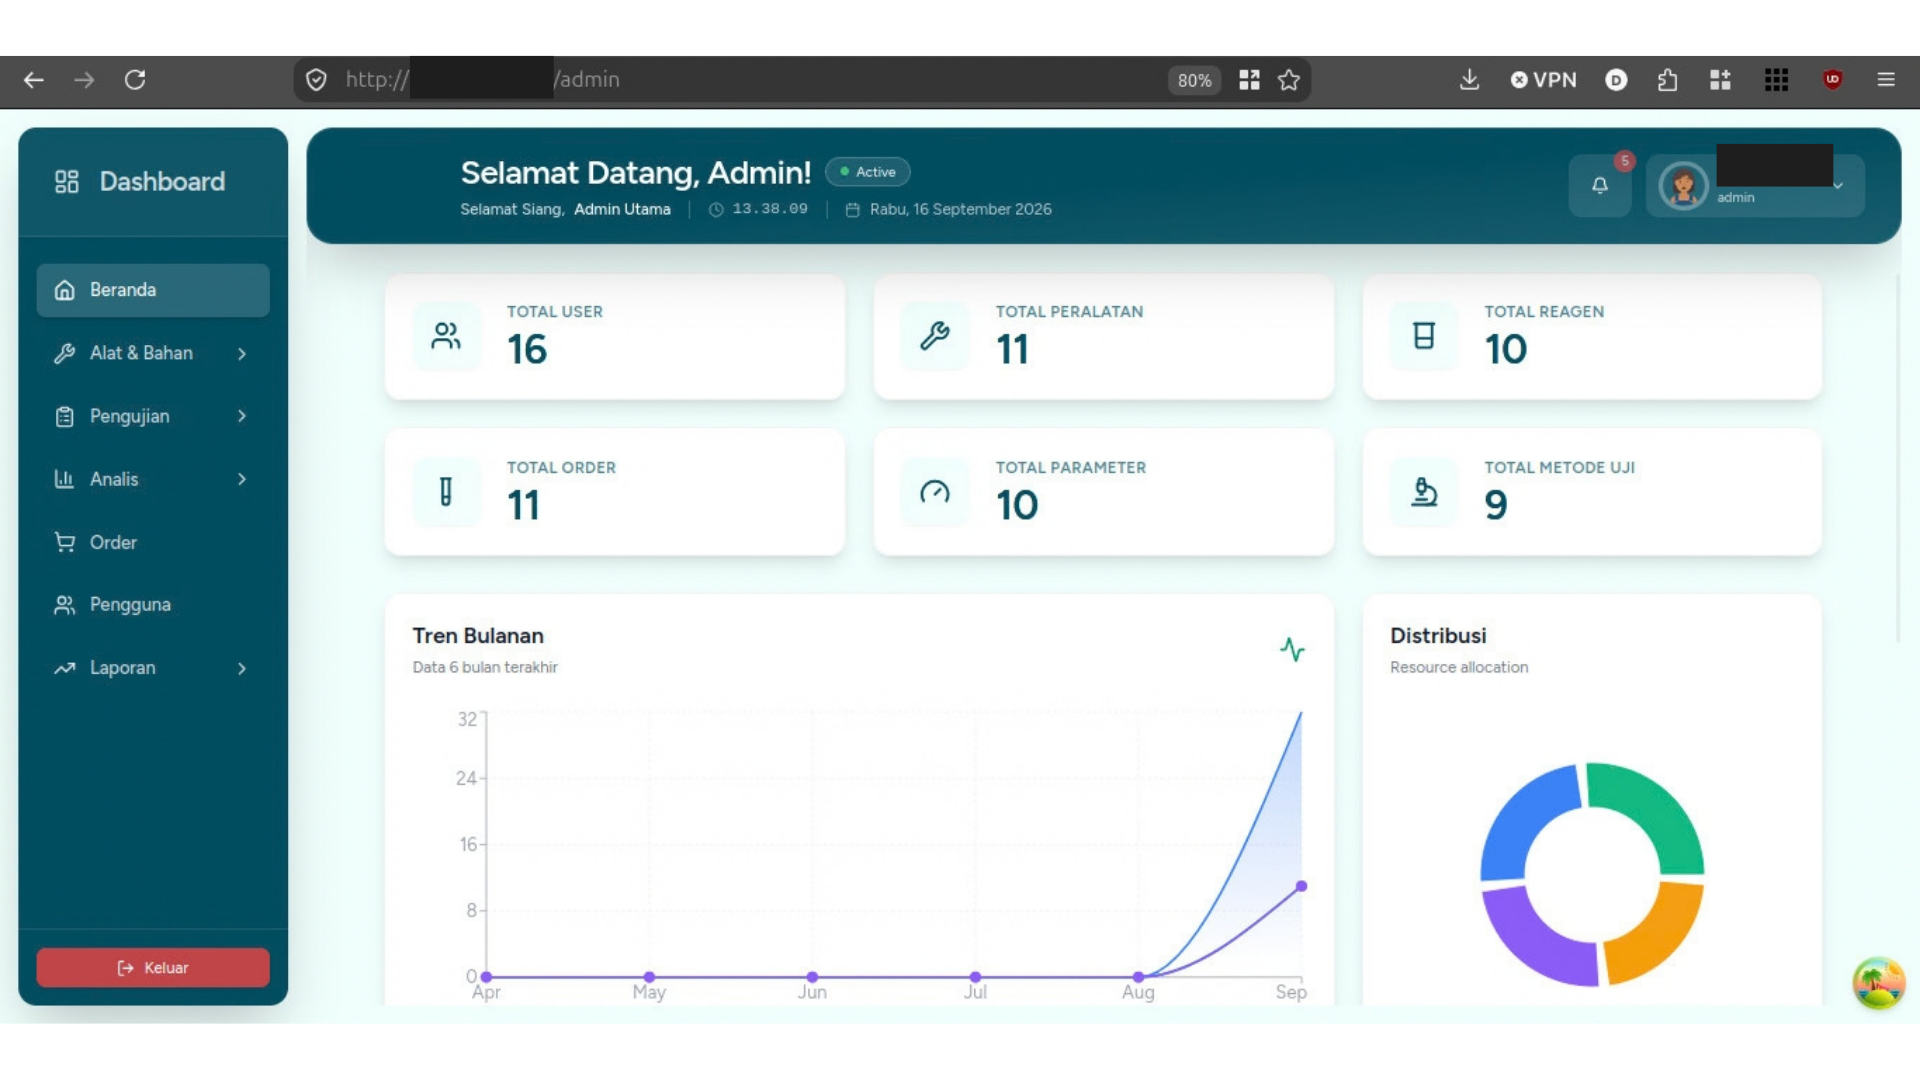Click the Dashboard sidebar header

point(139,182)
